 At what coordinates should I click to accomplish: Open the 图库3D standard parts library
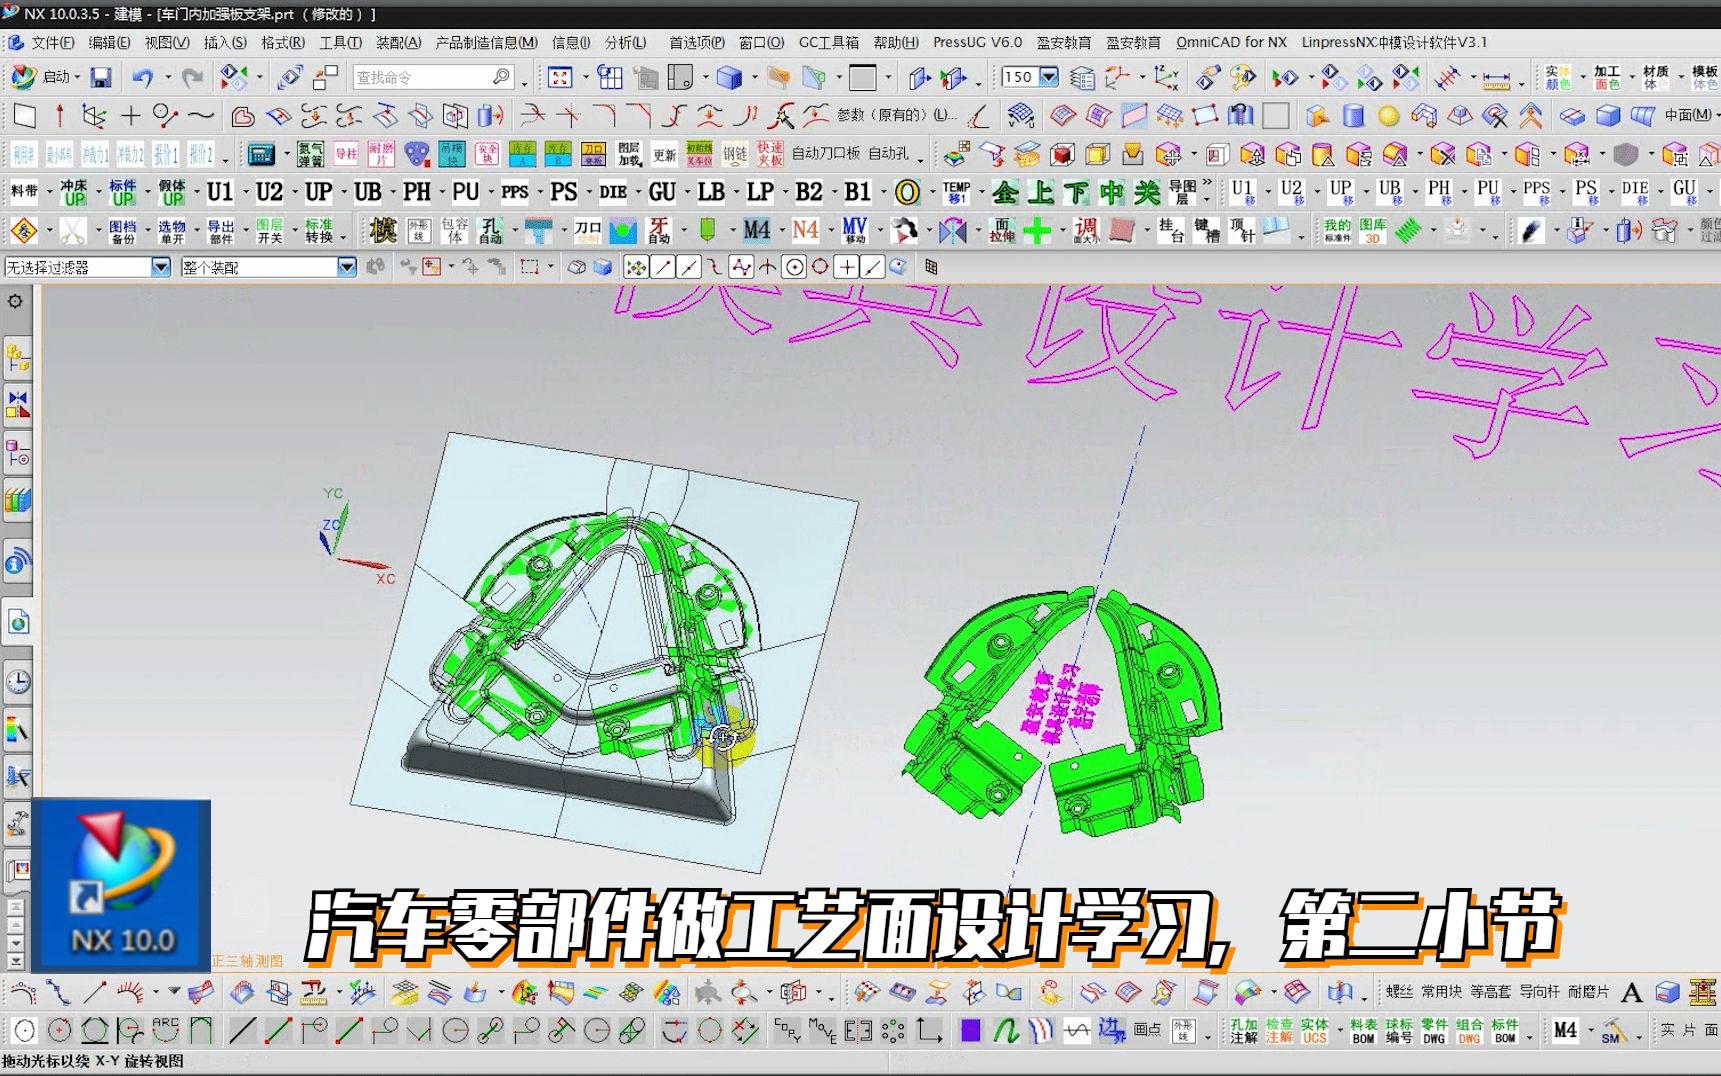[1373, 230]
